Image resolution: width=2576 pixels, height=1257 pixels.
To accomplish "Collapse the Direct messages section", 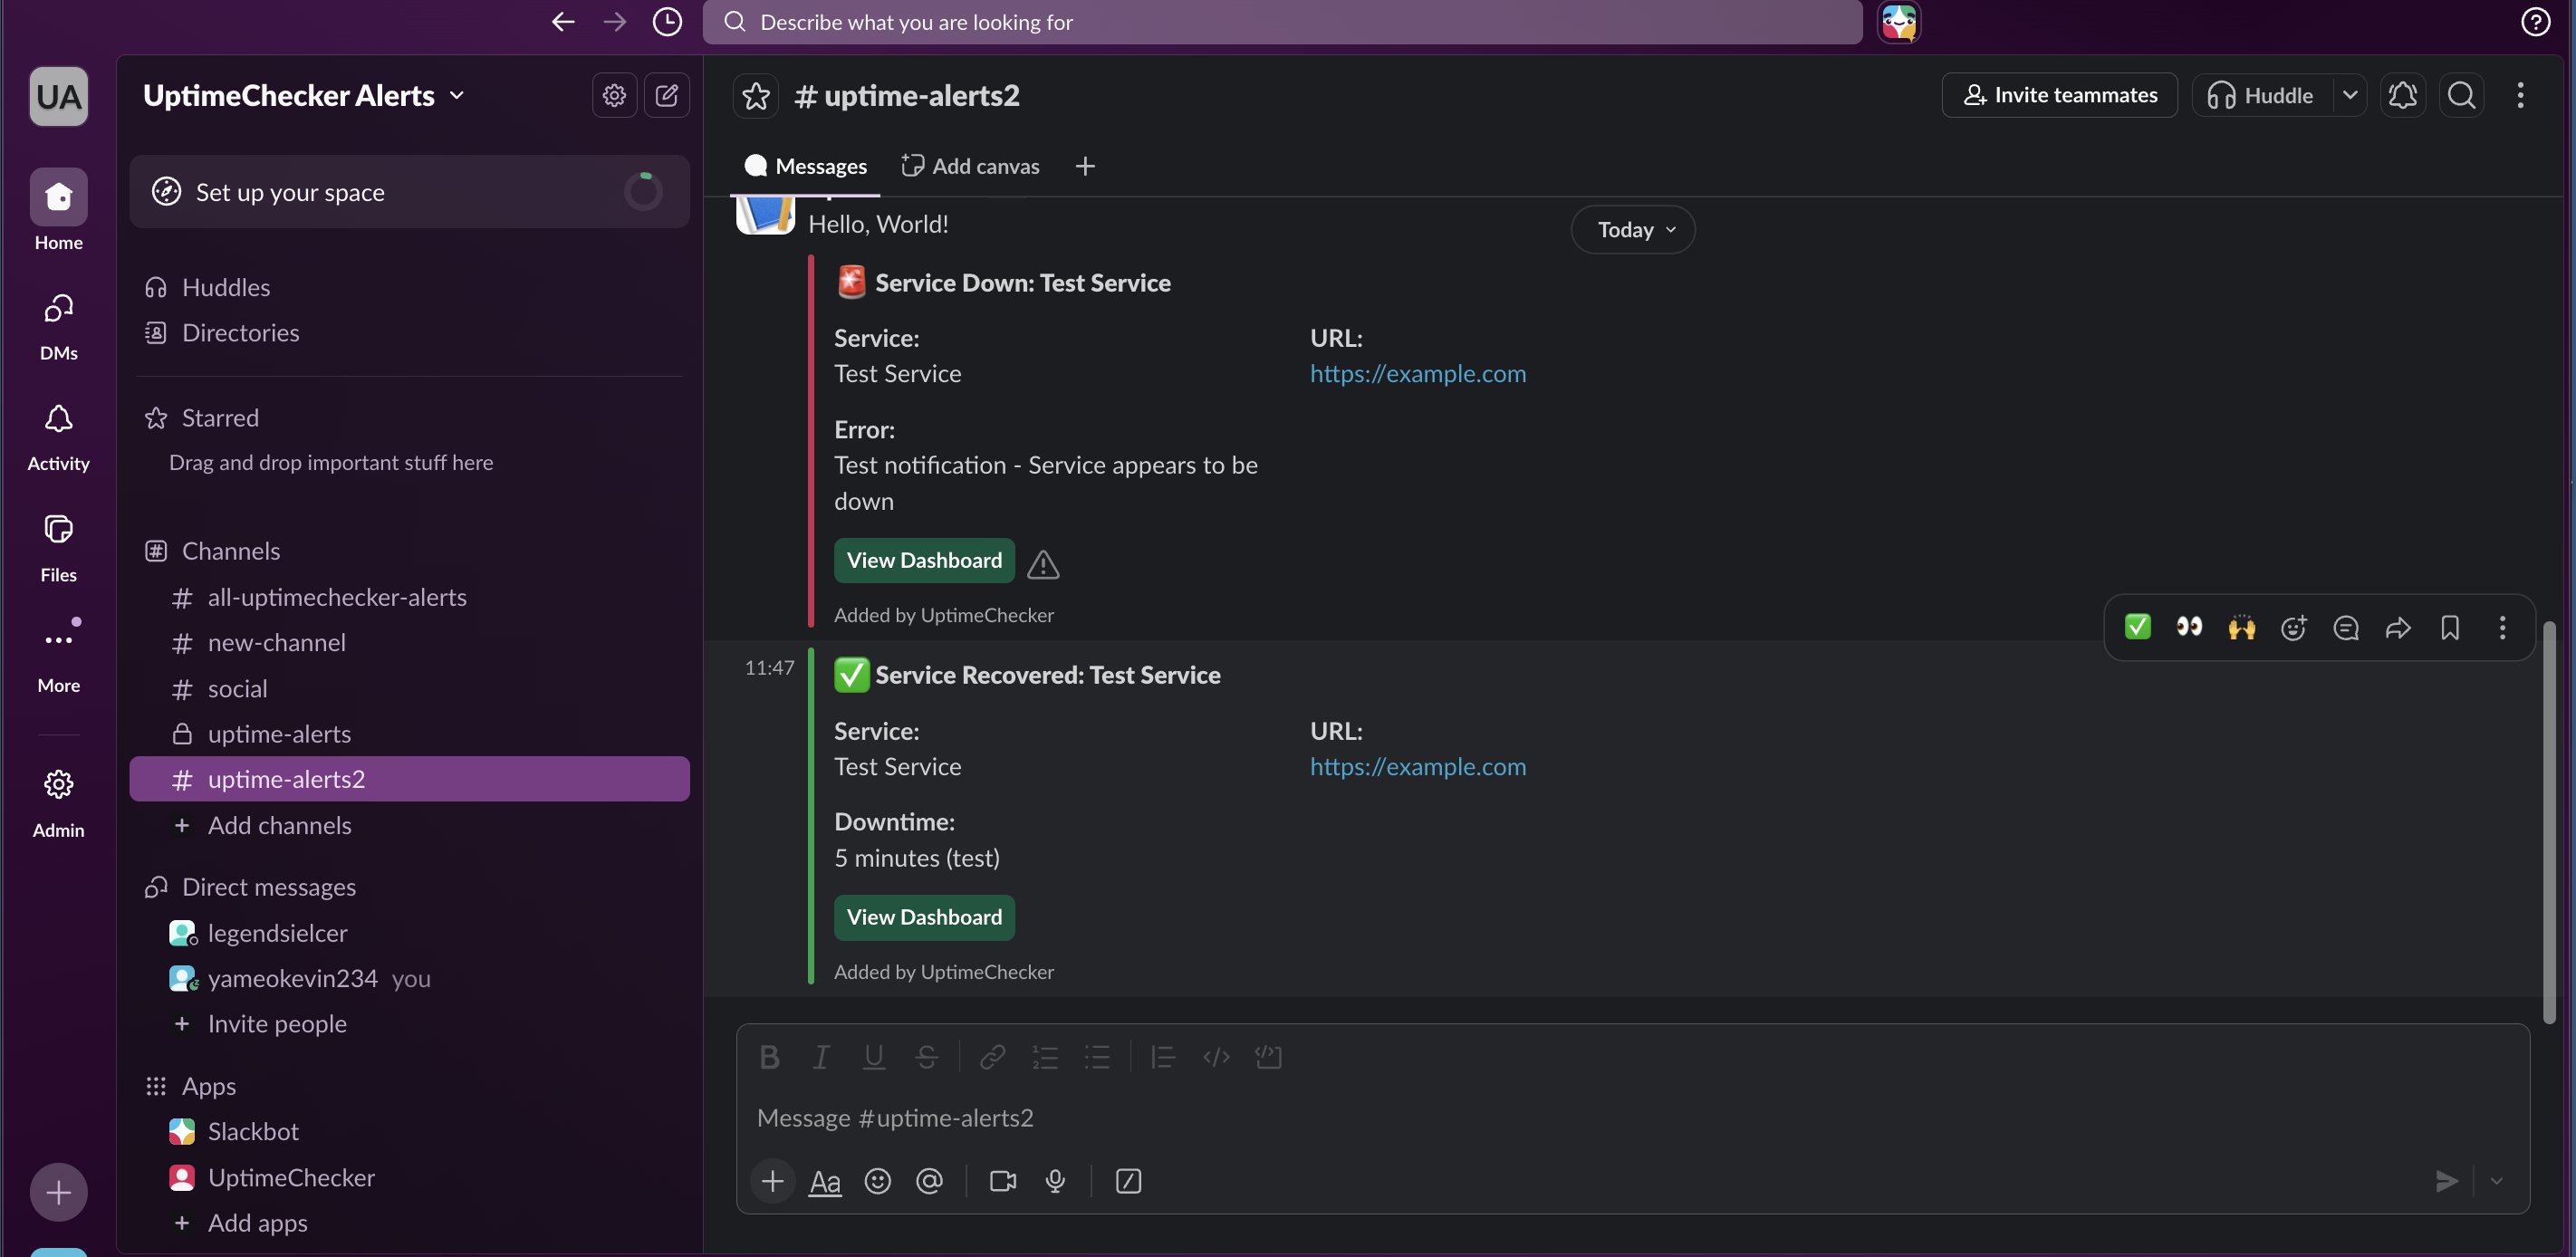I will point(269,887).
